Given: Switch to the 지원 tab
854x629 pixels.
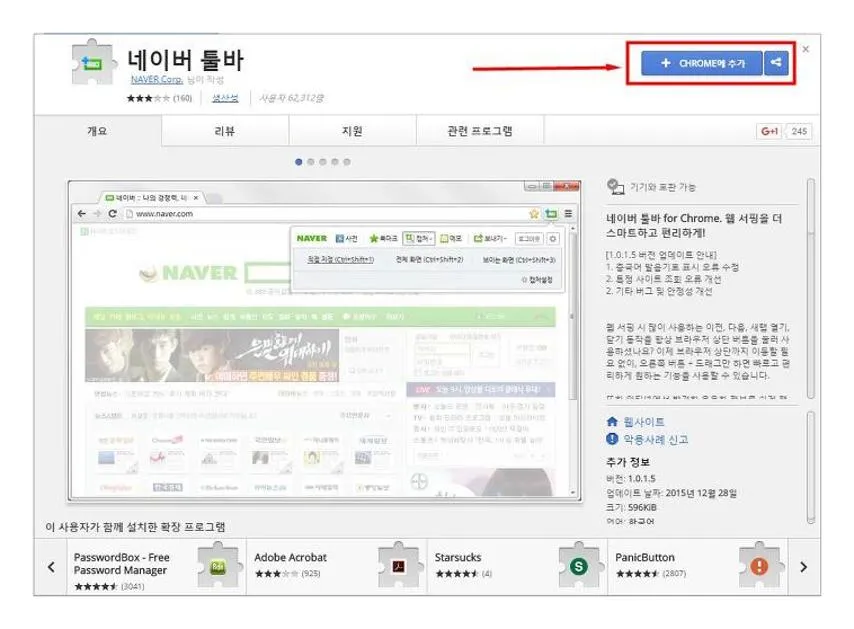Looking at the screenshot, I should click(352, 131).
